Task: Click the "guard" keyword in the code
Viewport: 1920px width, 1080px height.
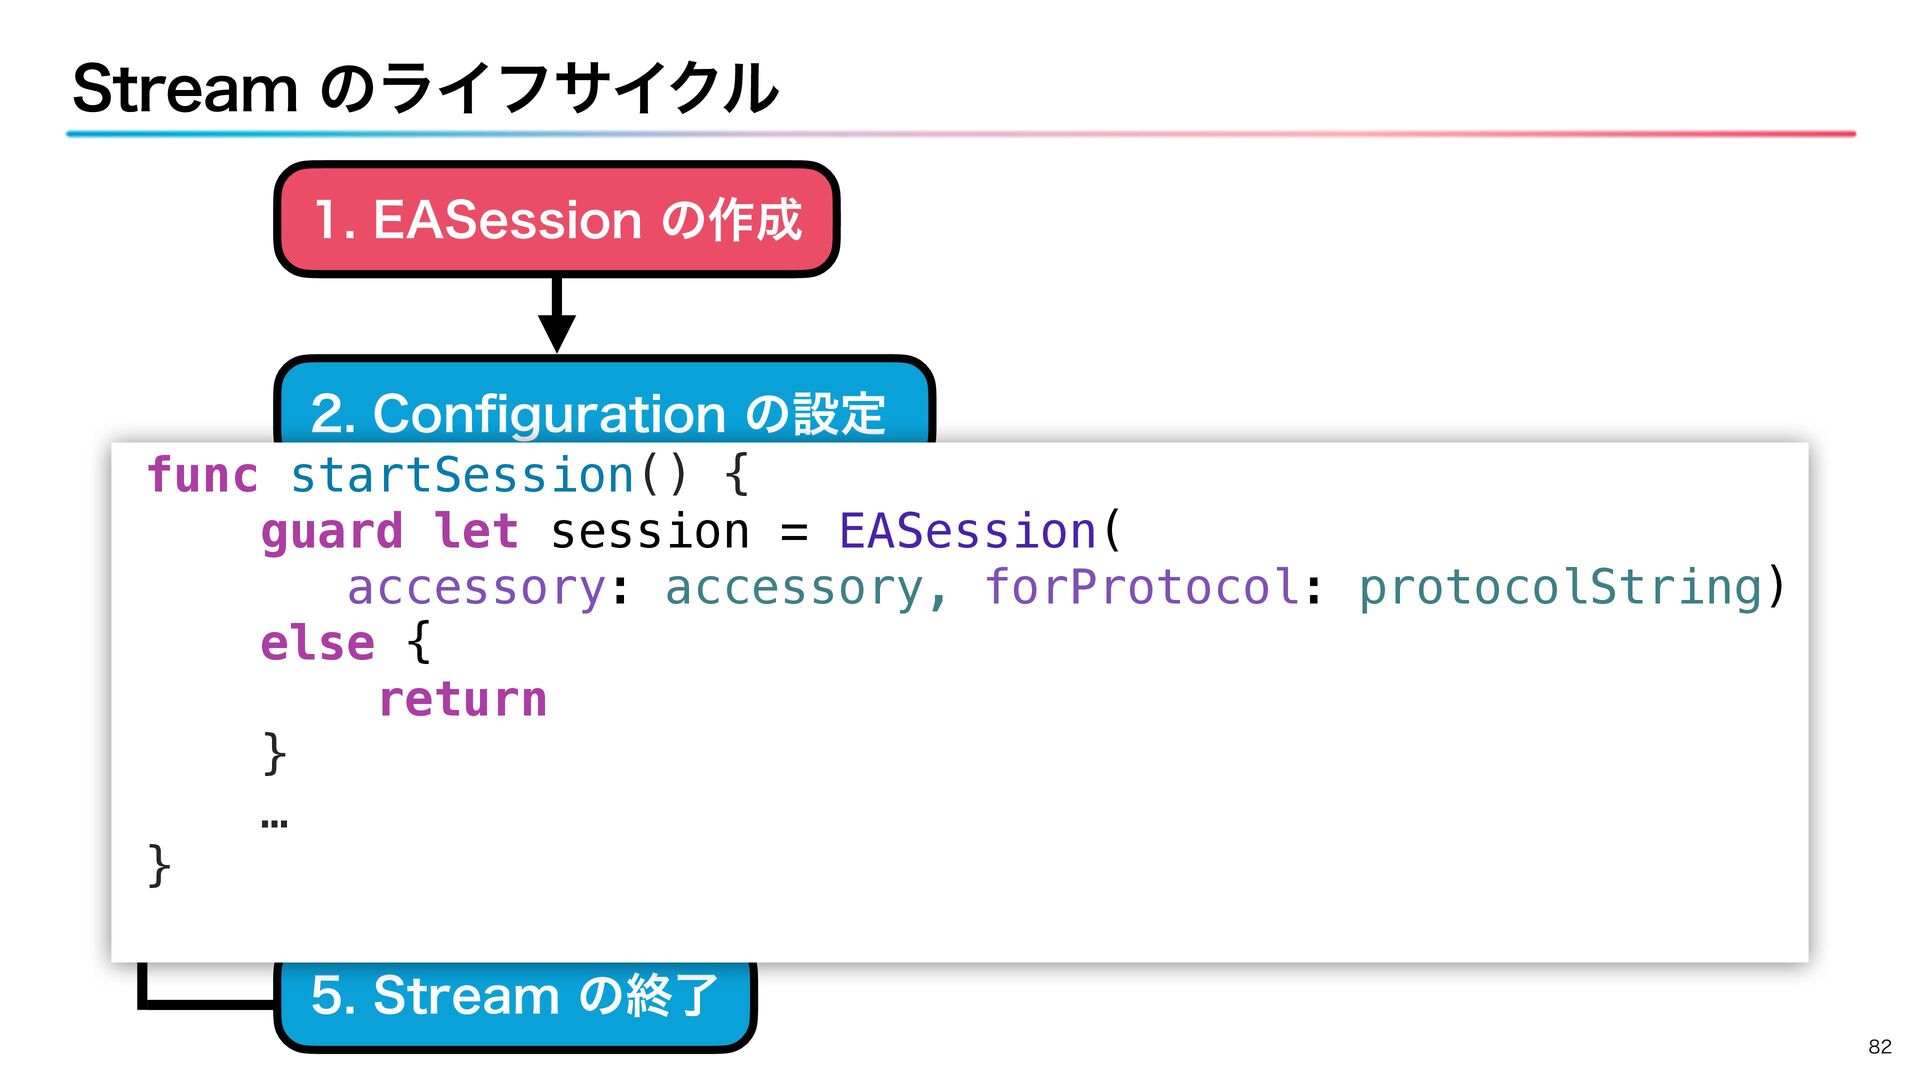Action: 331,531
